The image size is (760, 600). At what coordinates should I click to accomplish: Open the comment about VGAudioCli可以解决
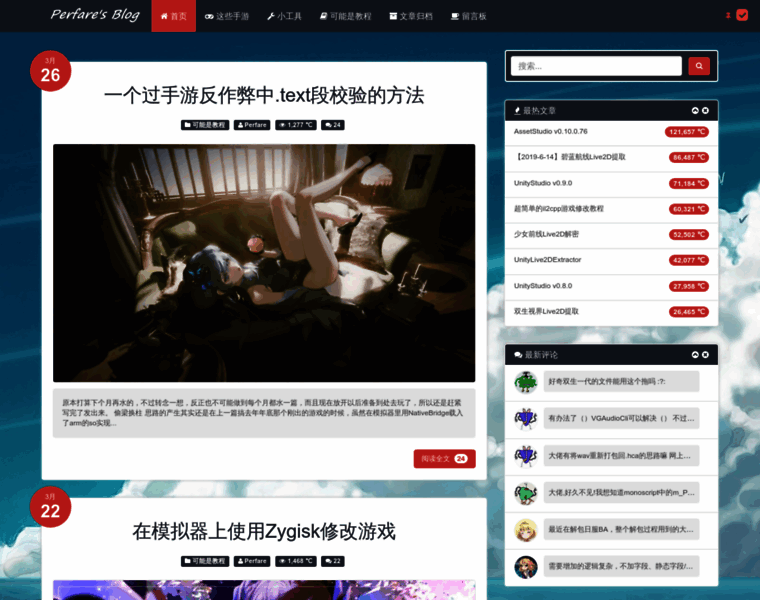click(621, 418)
